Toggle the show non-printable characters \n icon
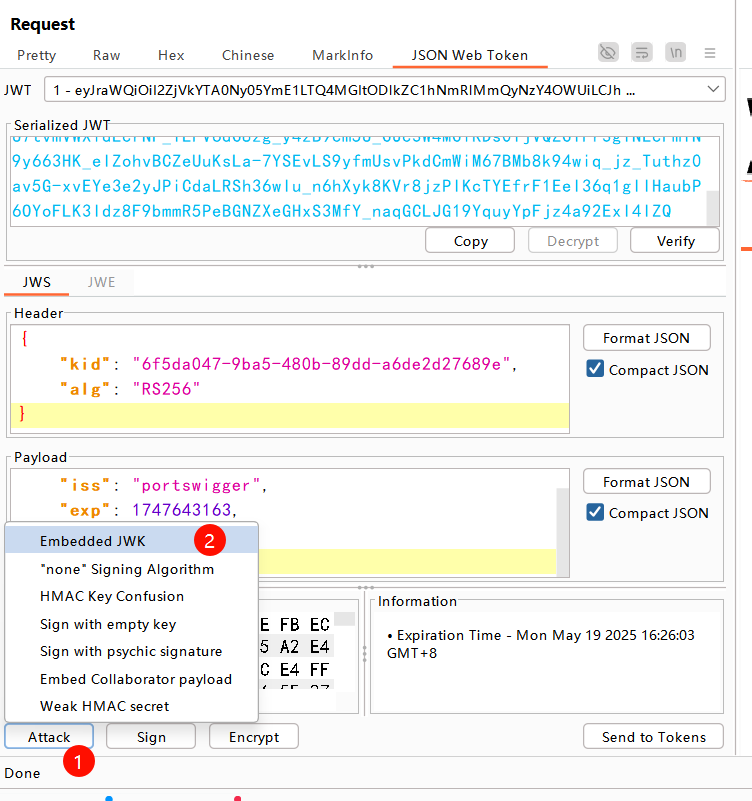This screenshot has width=752, height=801. (x=677, y=52)
